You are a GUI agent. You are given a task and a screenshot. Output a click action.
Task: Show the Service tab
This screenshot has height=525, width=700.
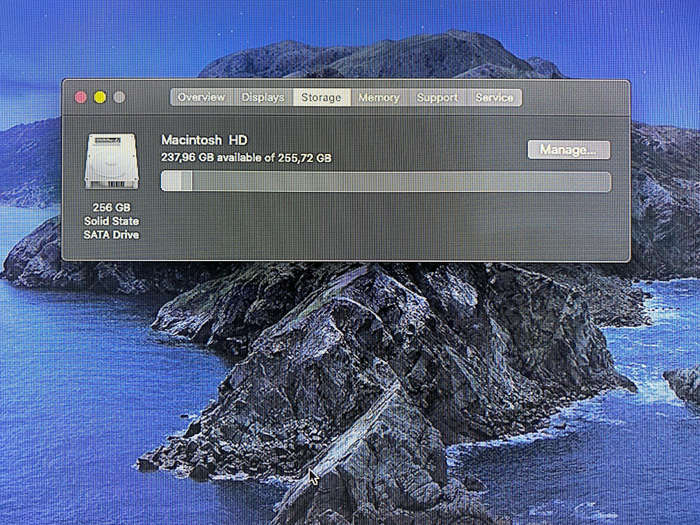(494, 97)
